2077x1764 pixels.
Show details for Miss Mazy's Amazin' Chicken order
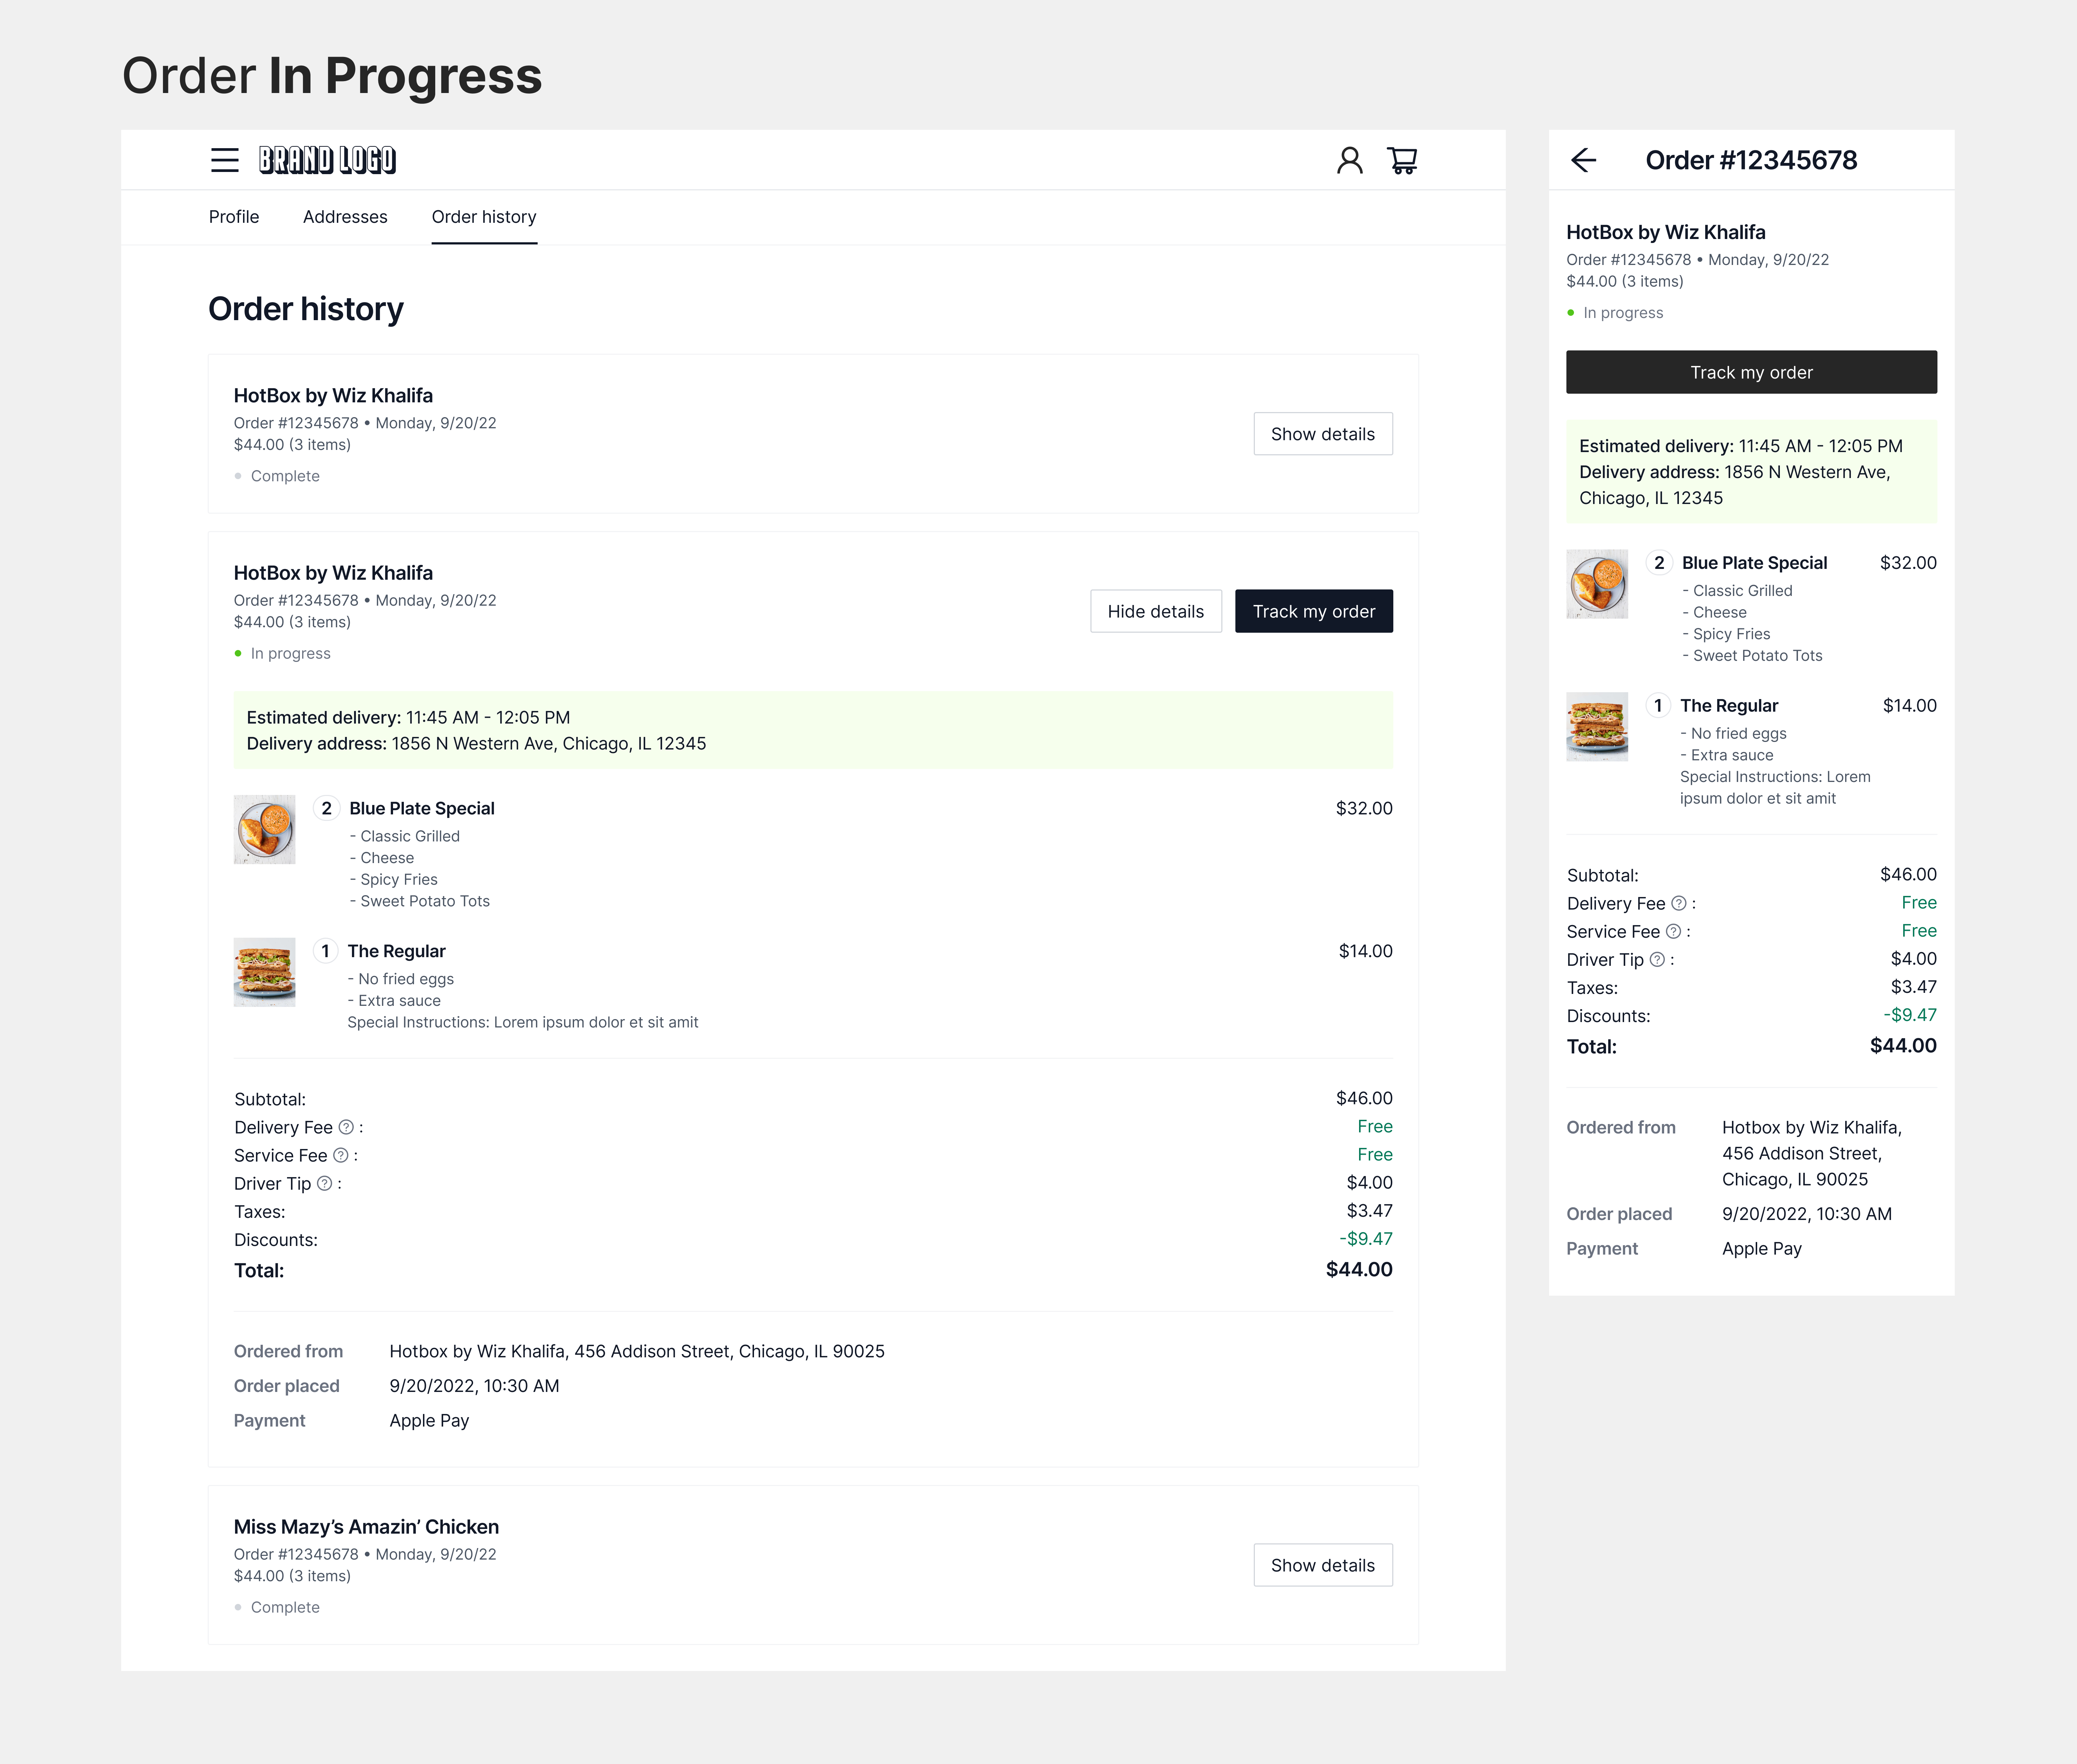tap(1322, 1565)
